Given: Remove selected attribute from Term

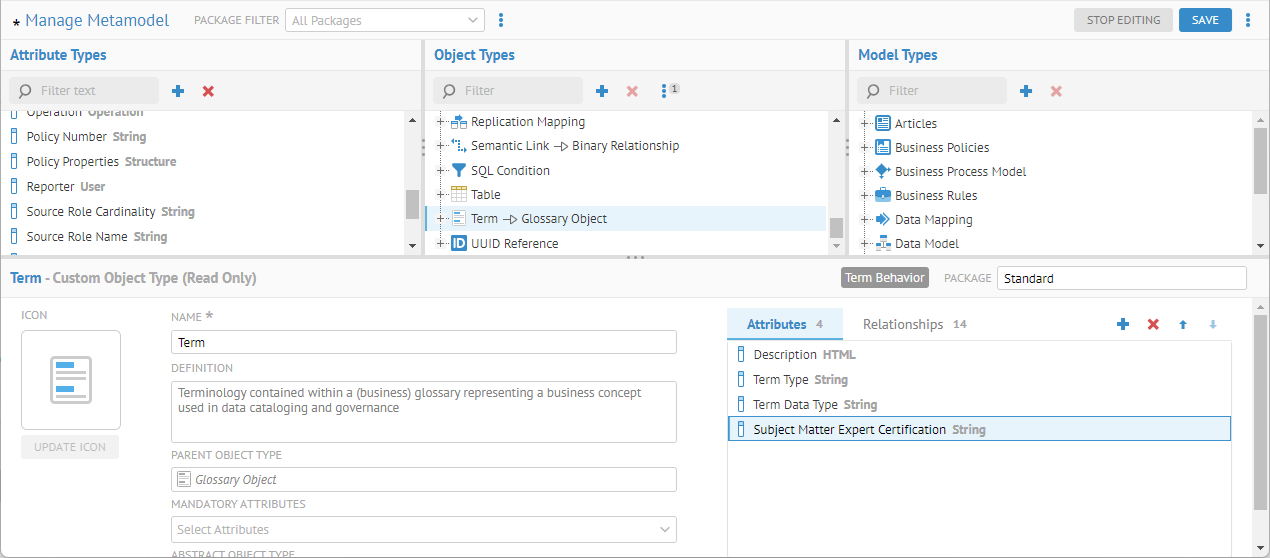Looking at the screenshot, I should pos(1153,325).
